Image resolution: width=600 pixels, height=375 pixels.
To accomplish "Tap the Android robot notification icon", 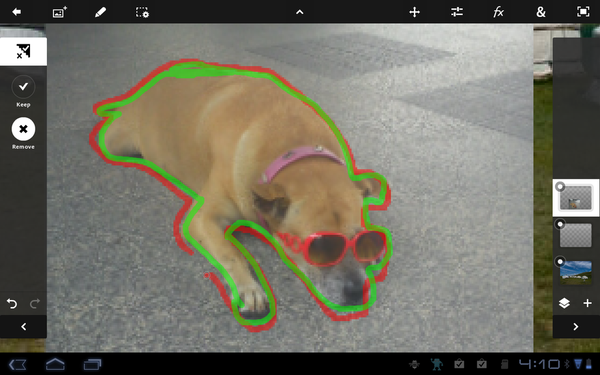I will (x=436, y=364).
